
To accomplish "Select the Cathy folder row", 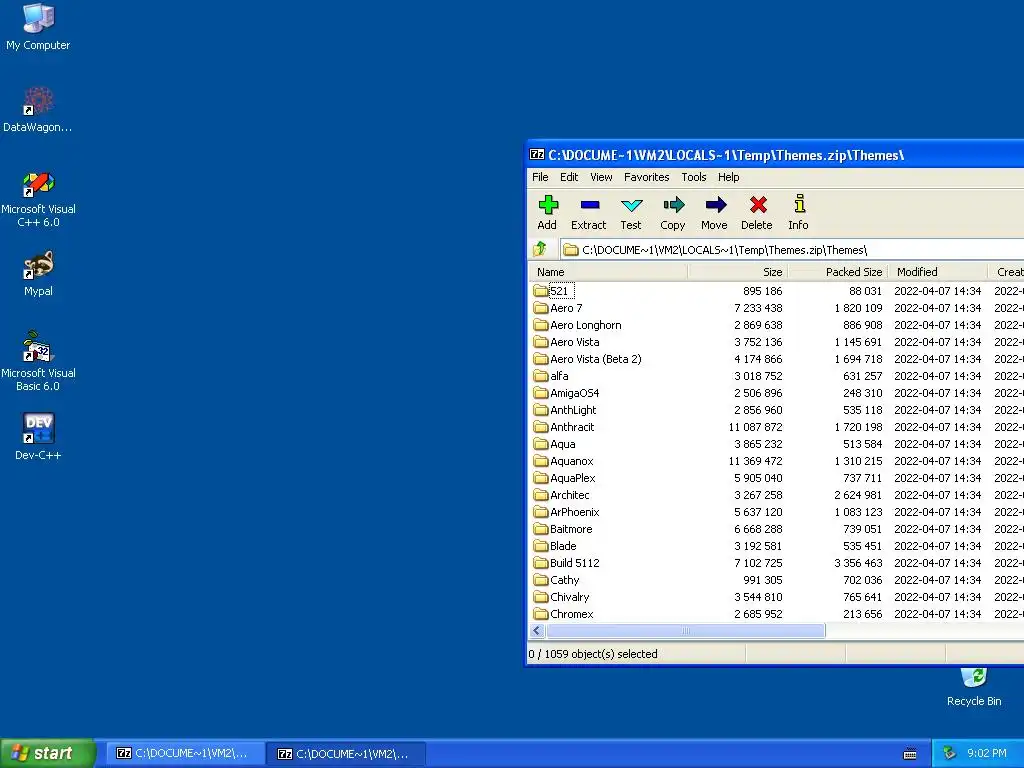I will [x=776, y=580].
